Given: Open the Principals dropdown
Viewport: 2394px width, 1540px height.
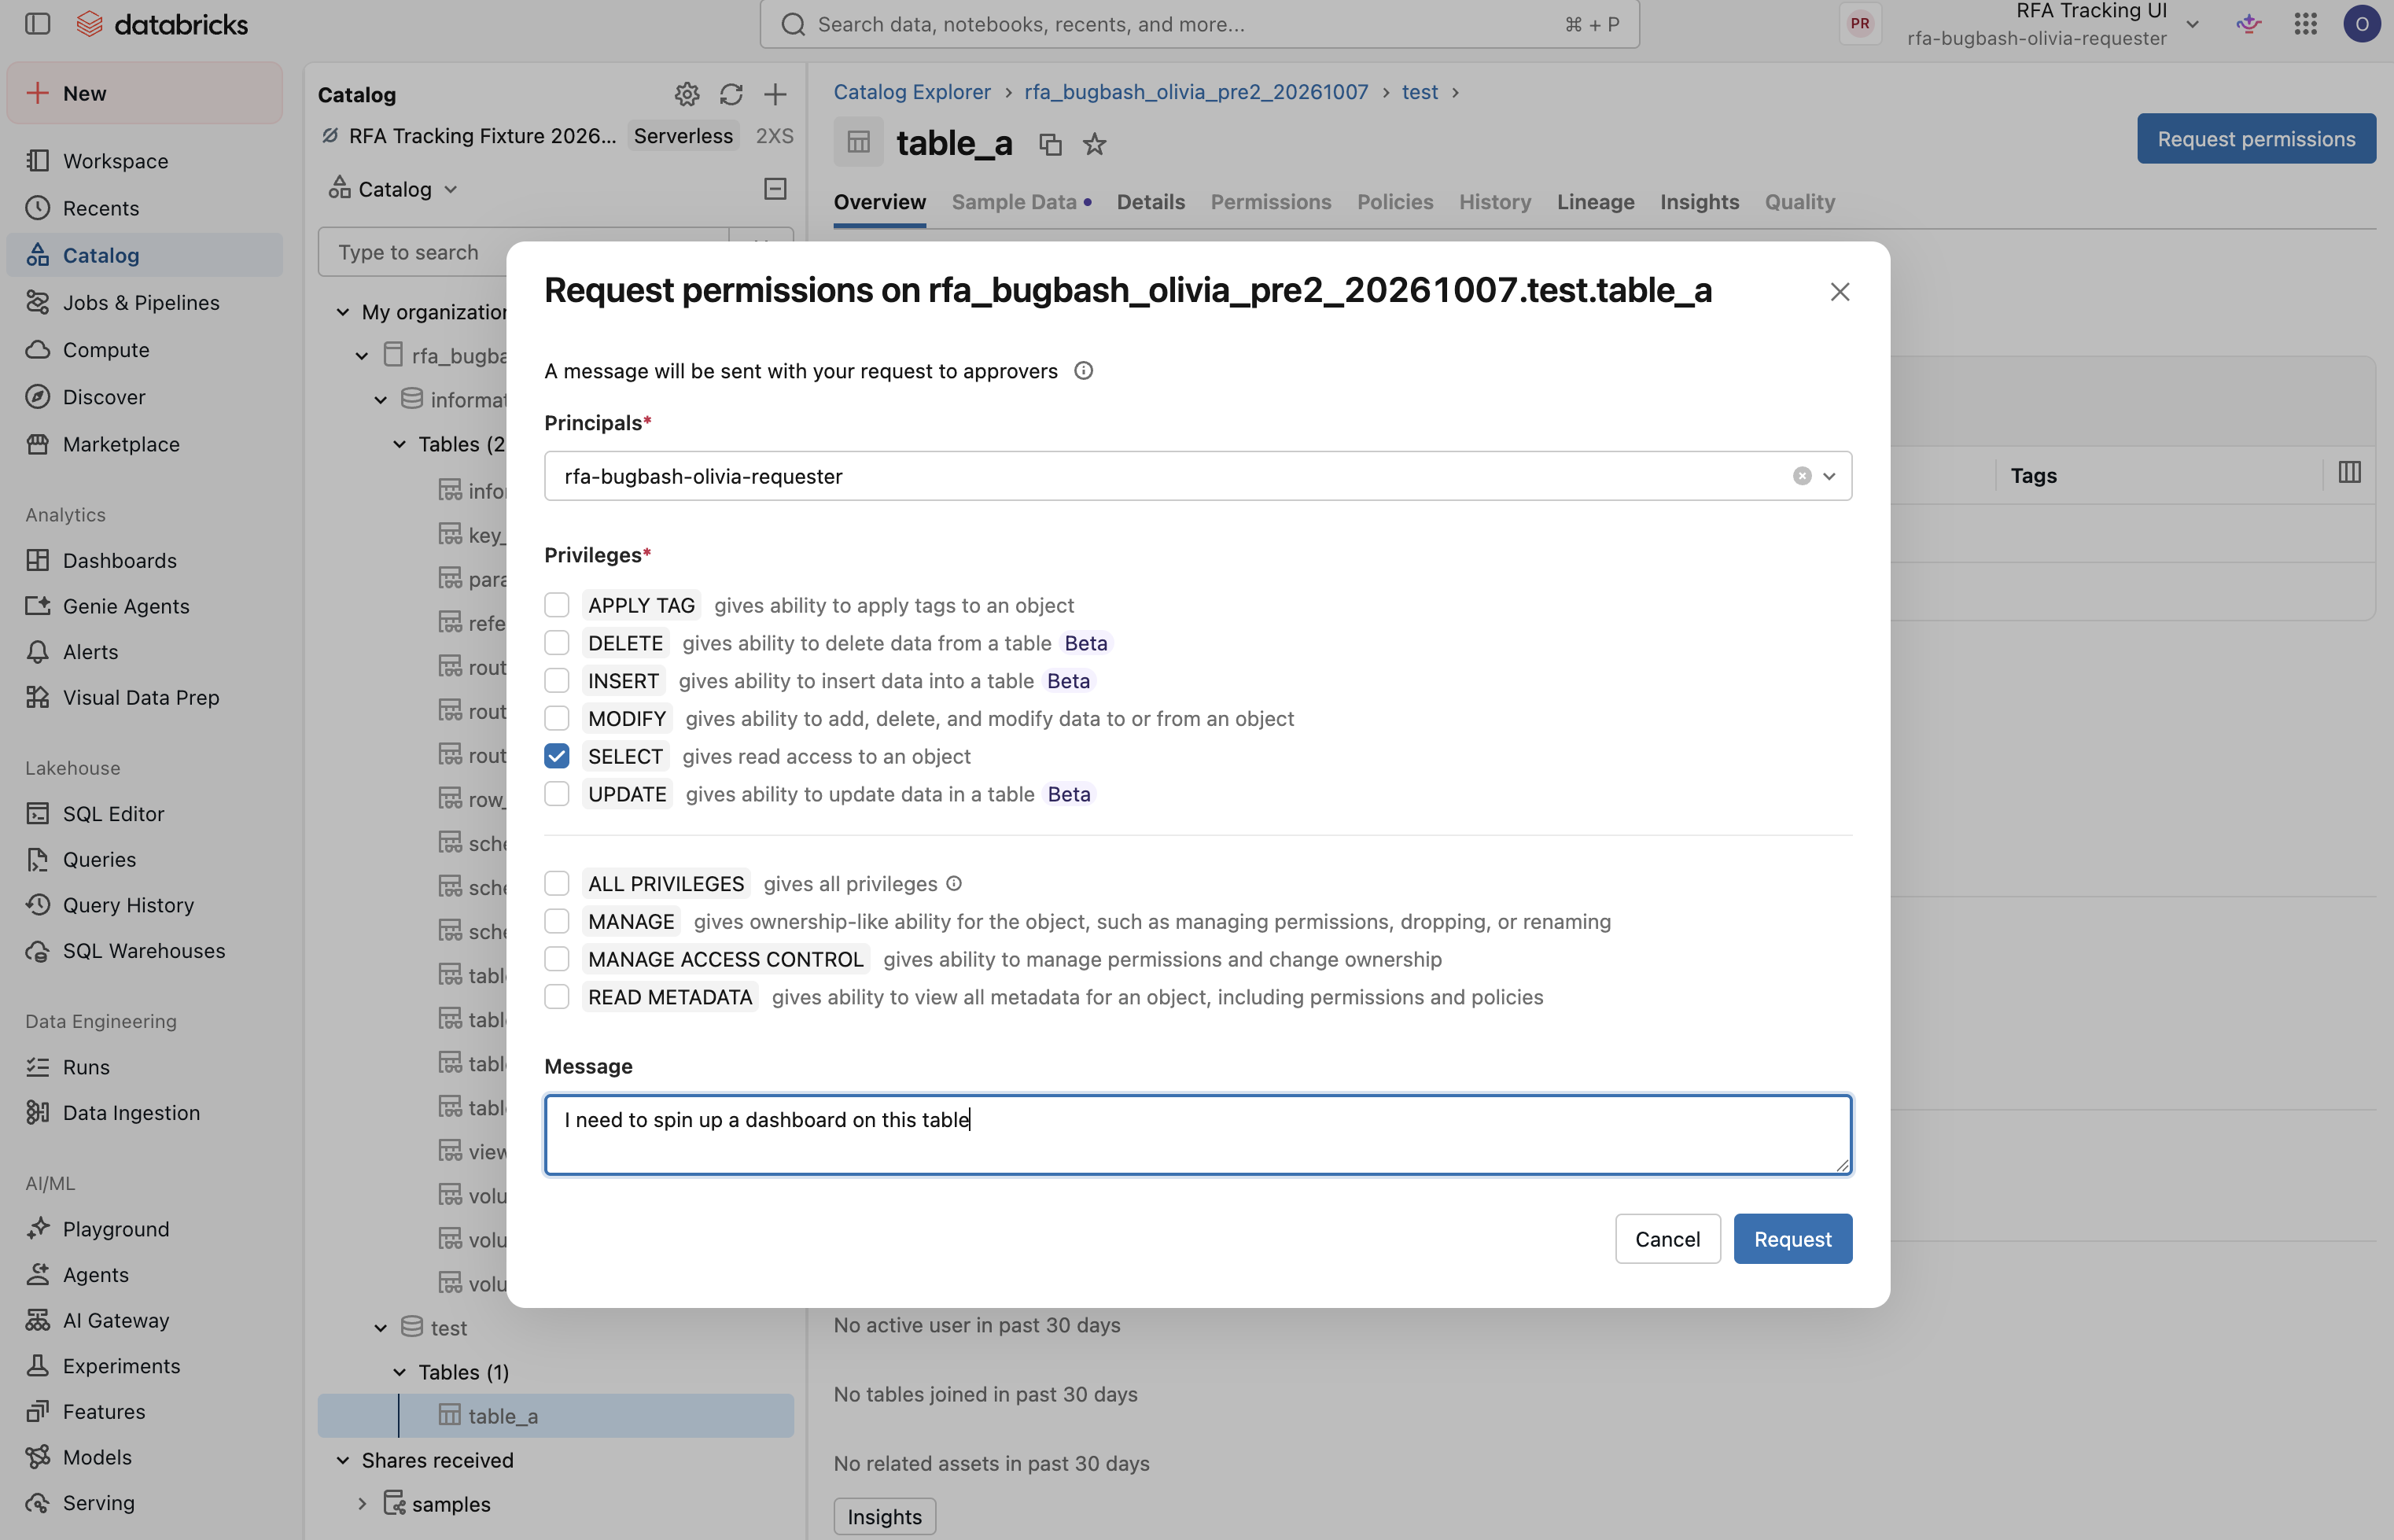Looking at the screenshot, I should coord(1829,476).
